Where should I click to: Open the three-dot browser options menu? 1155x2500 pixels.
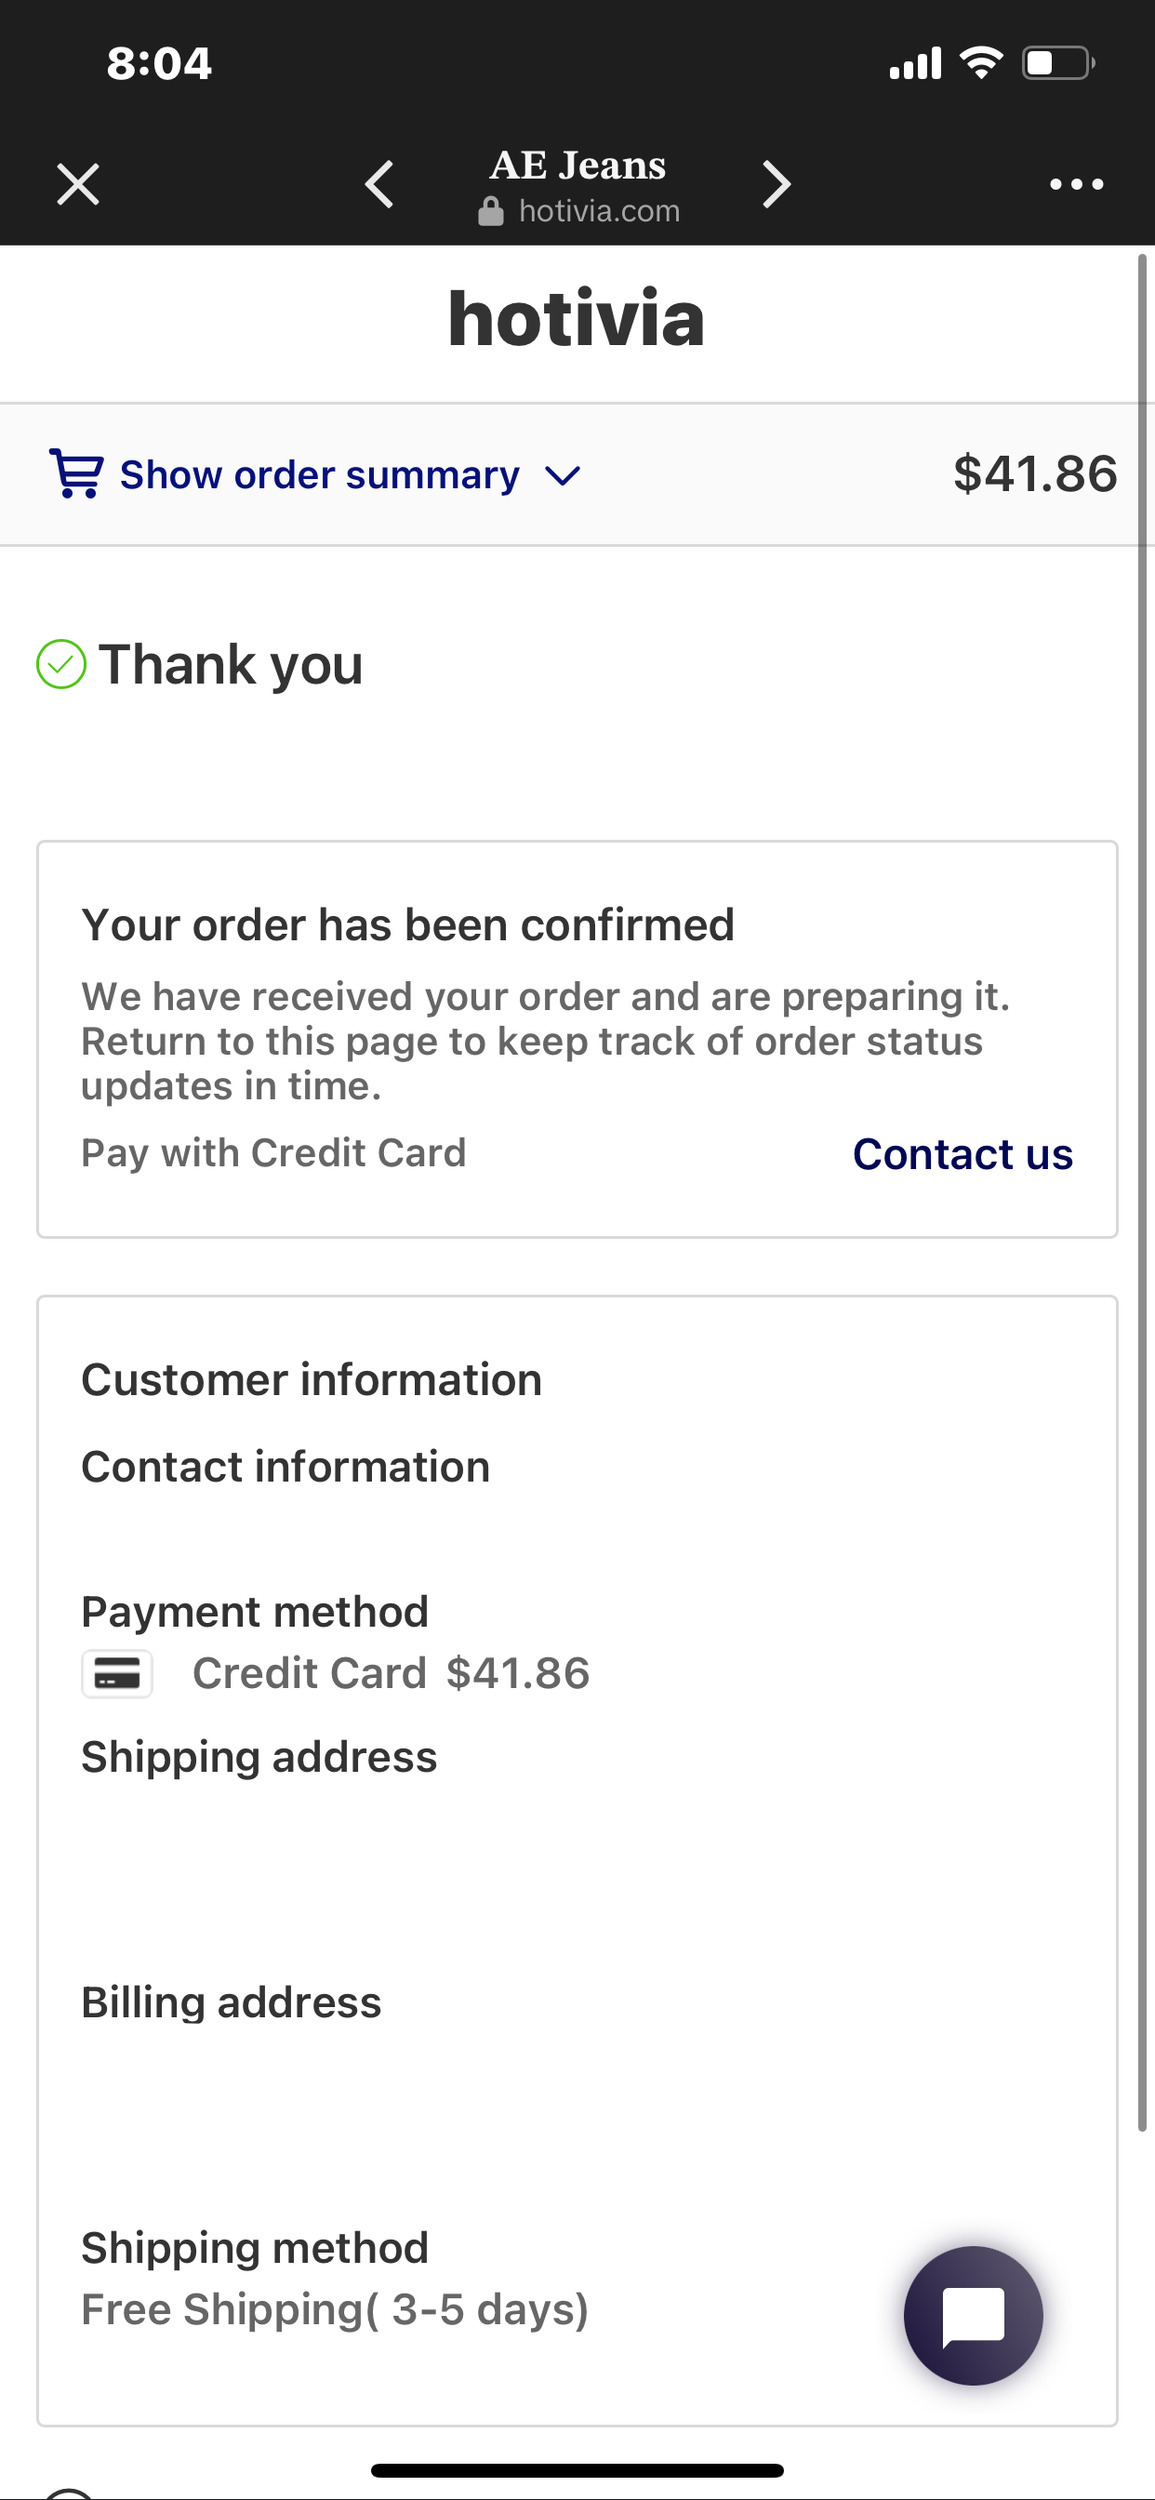pos(1076,185)
